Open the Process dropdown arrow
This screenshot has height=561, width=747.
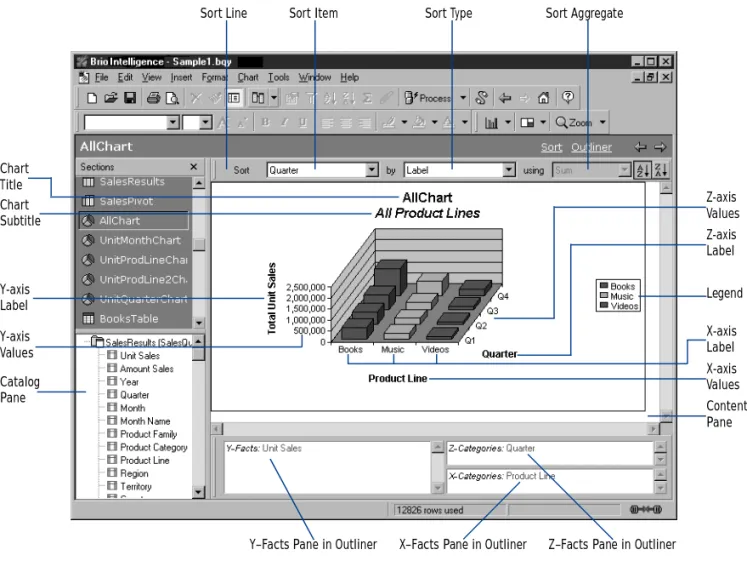click(463, 98)
